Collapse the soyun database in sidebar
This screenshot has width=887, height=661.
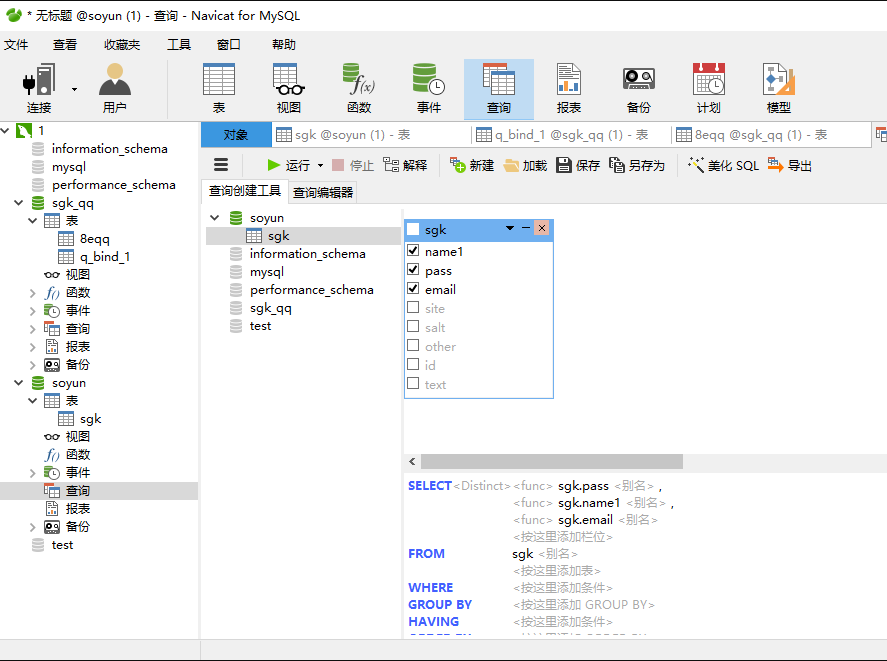click(x=19, y=383)
